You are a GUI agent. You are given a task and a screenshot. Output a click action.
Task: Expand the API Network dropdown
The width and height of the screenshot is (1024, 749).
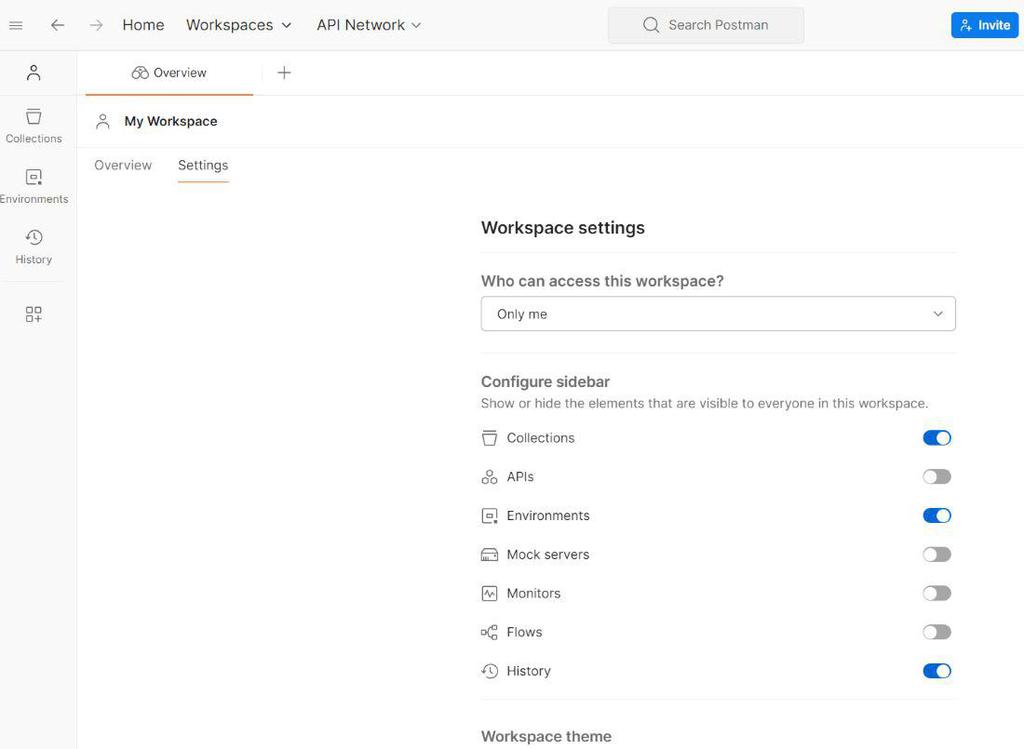point(369,25)
